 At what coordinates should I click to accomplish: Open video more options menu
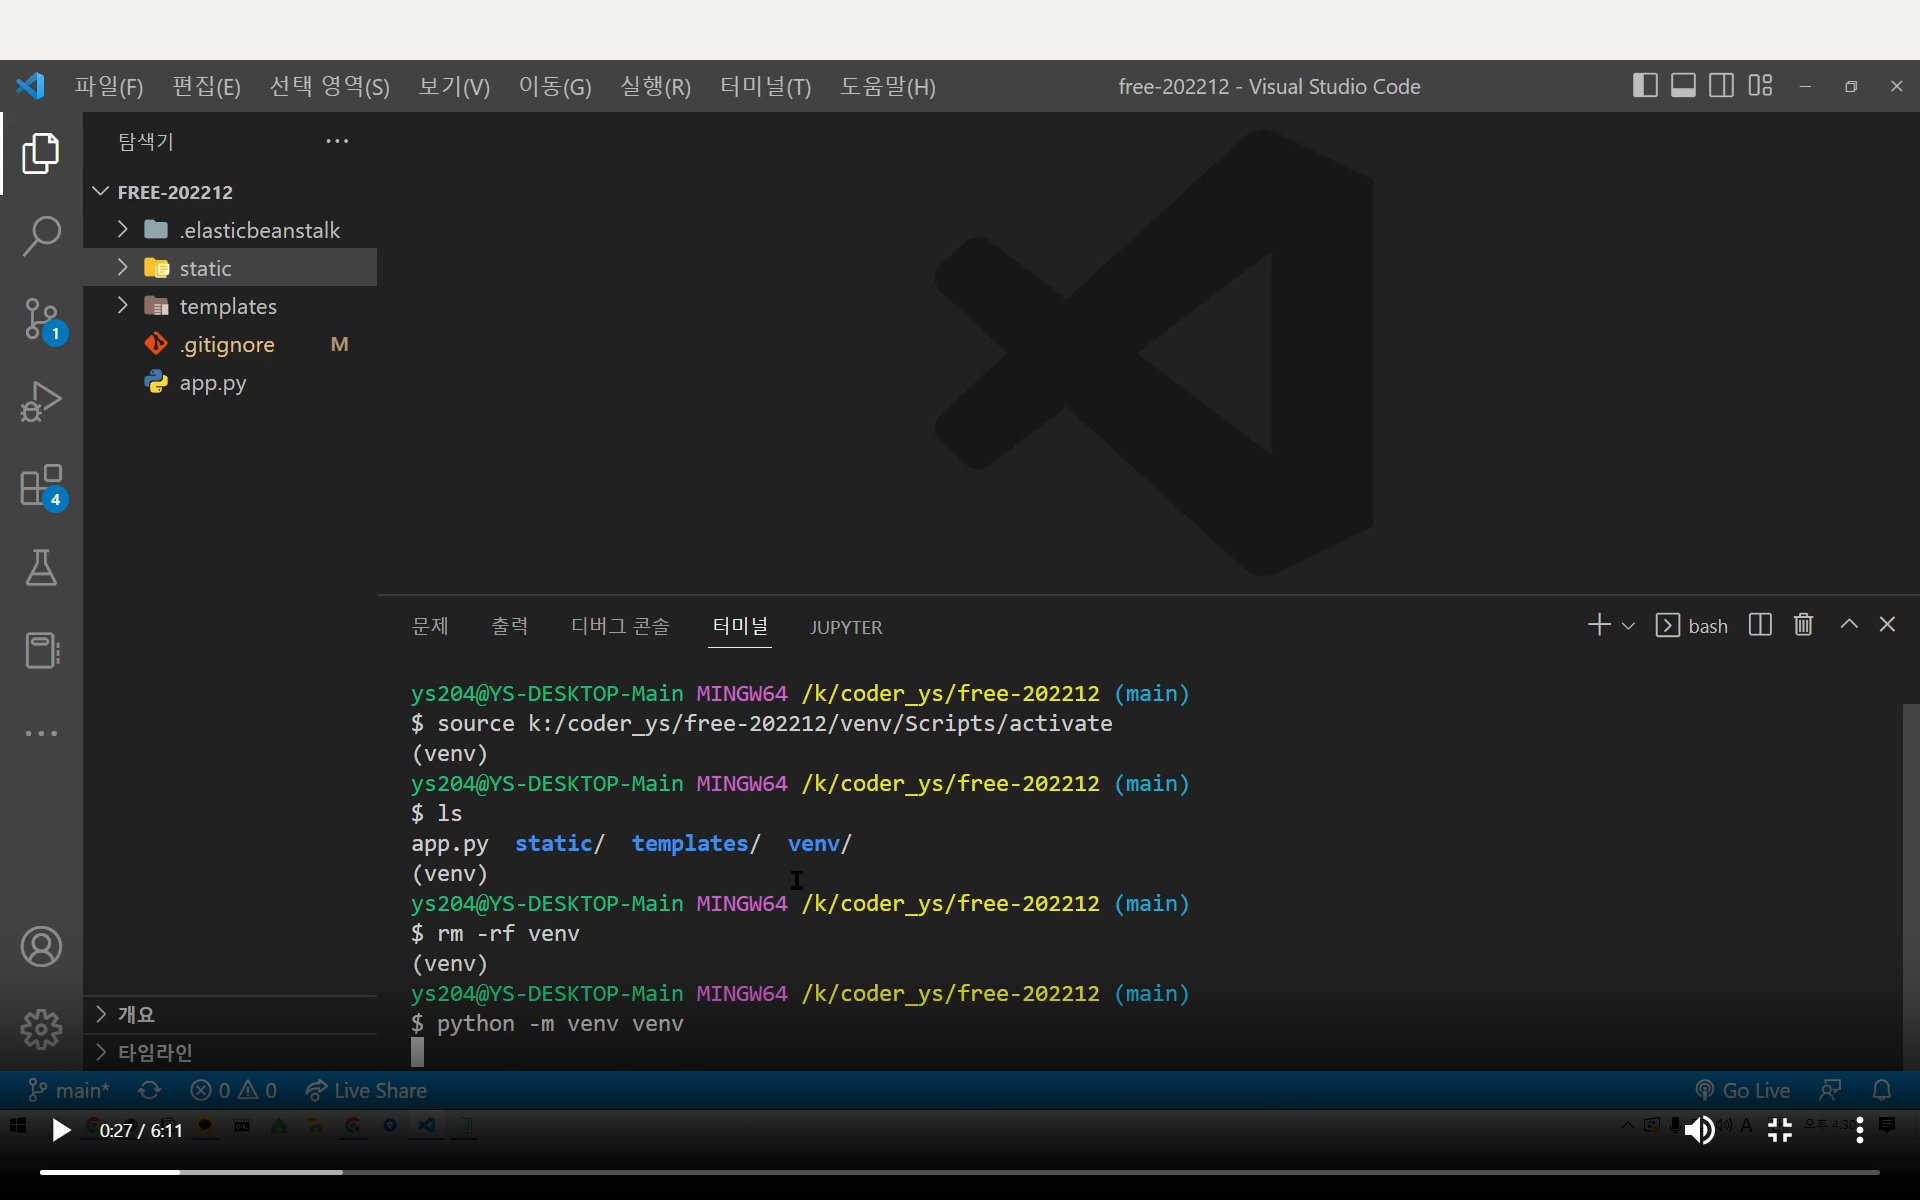pyautogui.click(x=1859, y=1130)
